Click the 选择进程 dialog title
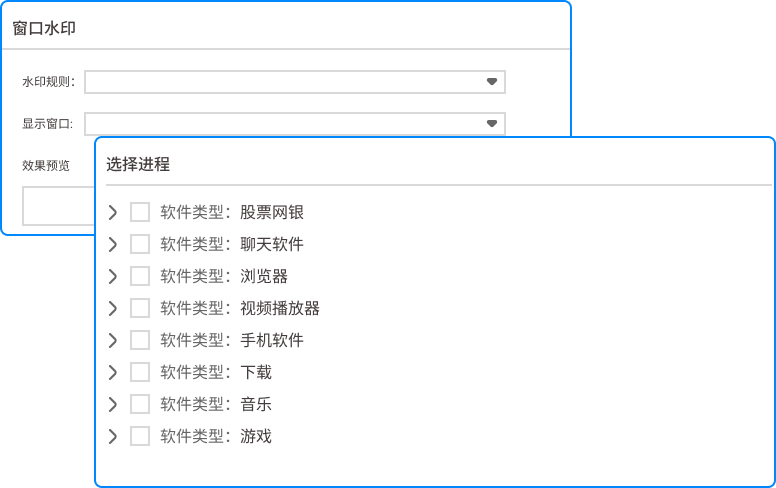This screenshot has height=488, width=776. click(138, 164)
